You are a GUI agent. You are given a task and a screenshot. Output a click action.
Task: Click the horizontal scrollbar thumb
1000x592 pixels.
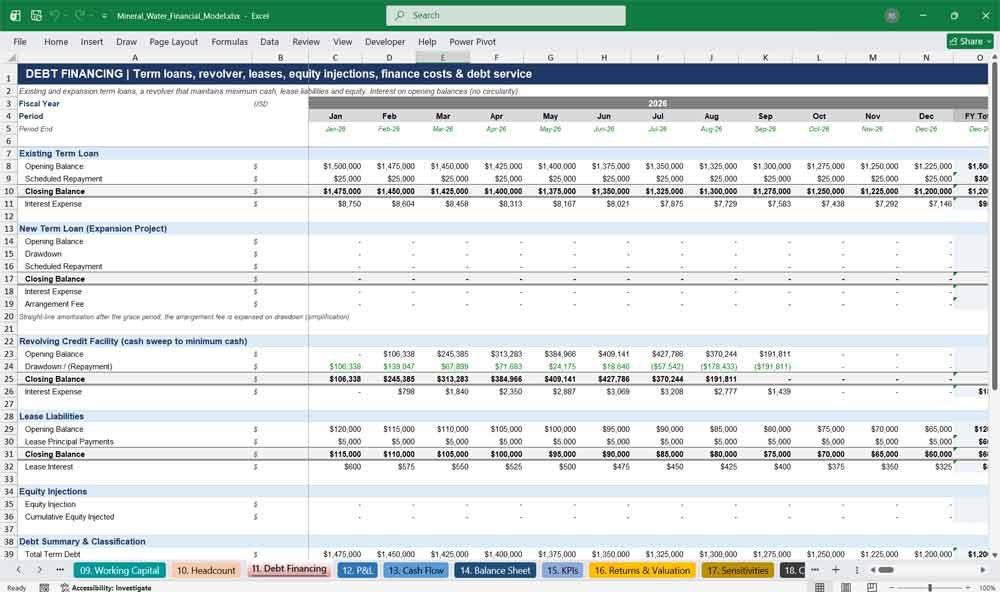point(886,570)
